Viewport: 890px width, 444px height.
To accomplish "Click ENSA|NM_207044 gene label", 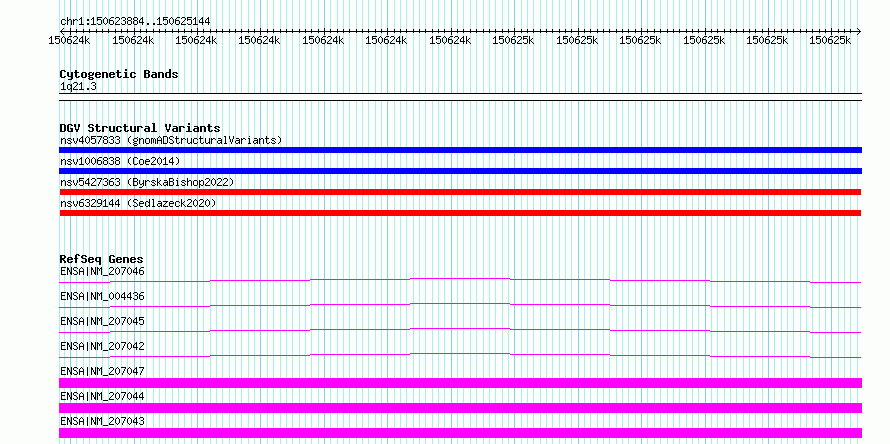I will tap(102, 396).
